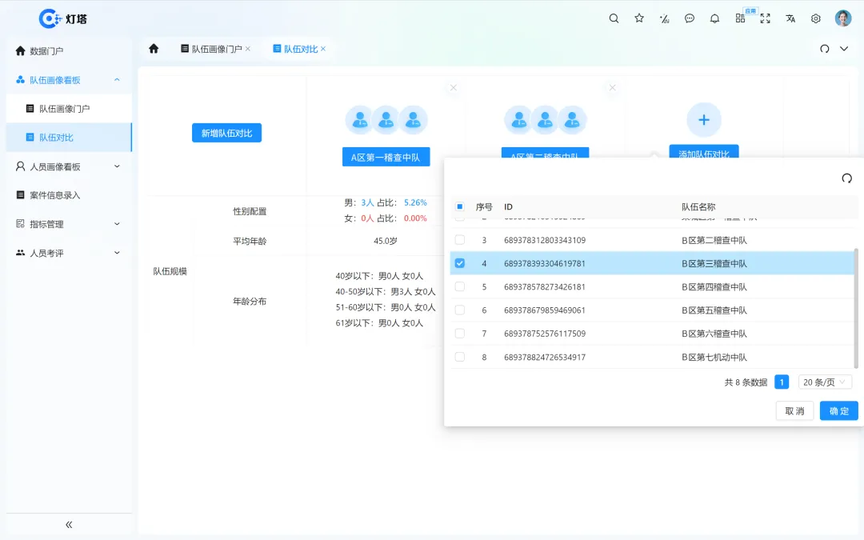Viewport: 864px width, 540px height.
Task: Expand 人员画像看板 menu group
Action: (117, 166)
